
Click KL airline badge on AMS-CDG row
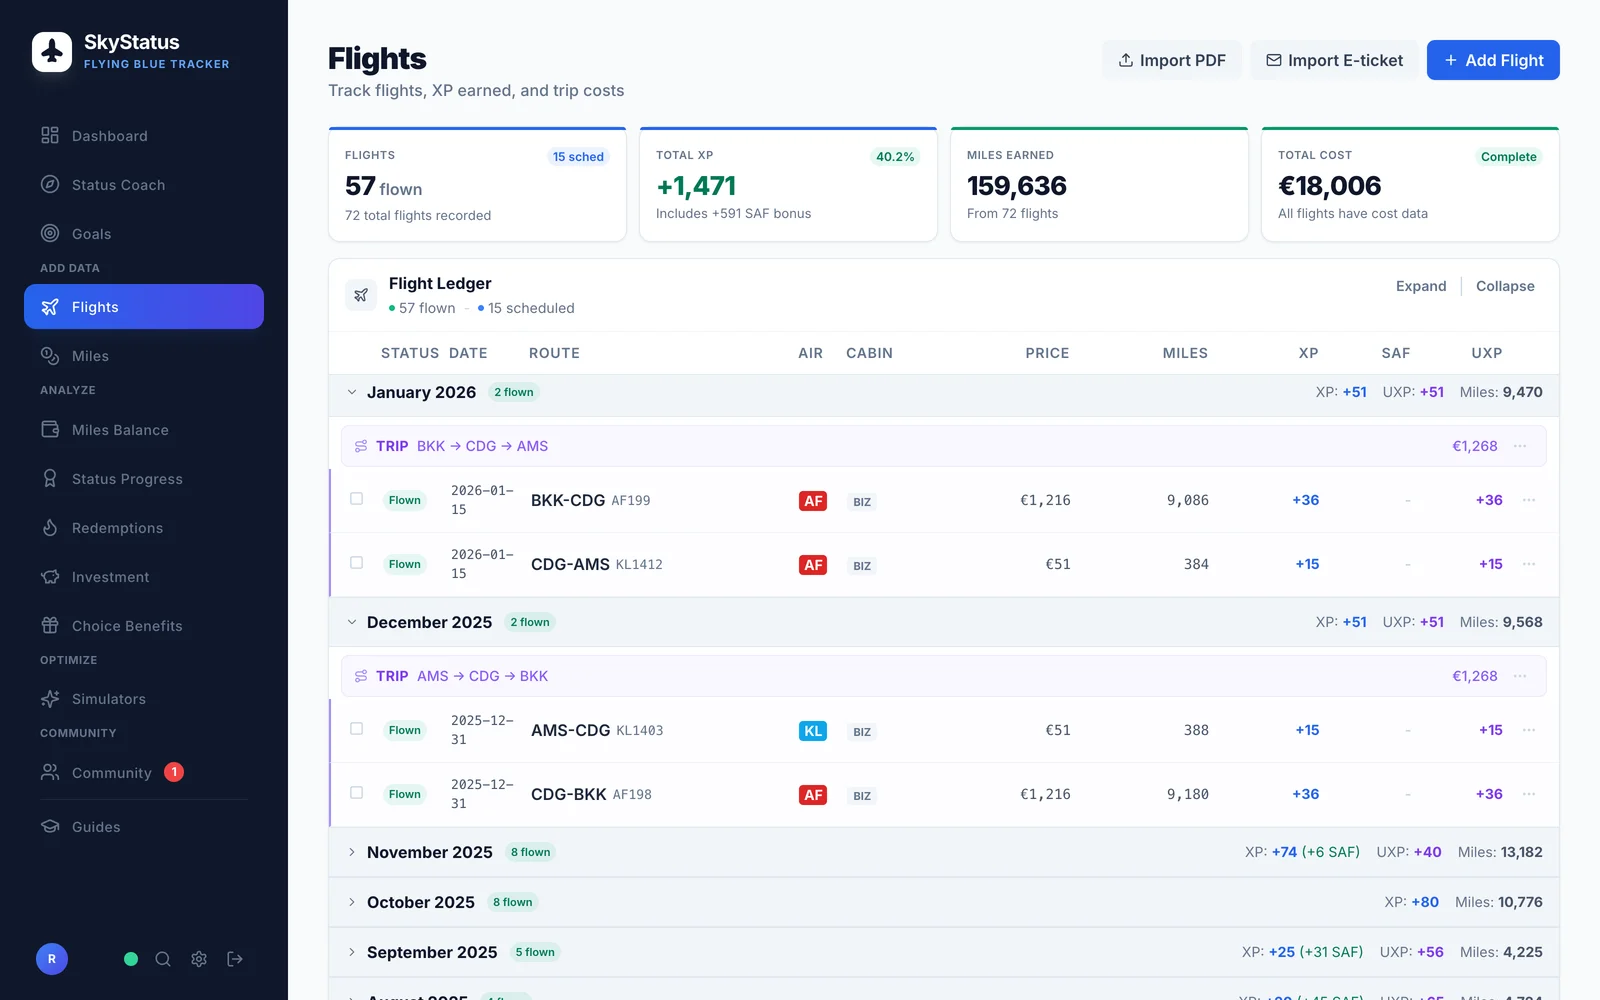[x=813, y=730]
